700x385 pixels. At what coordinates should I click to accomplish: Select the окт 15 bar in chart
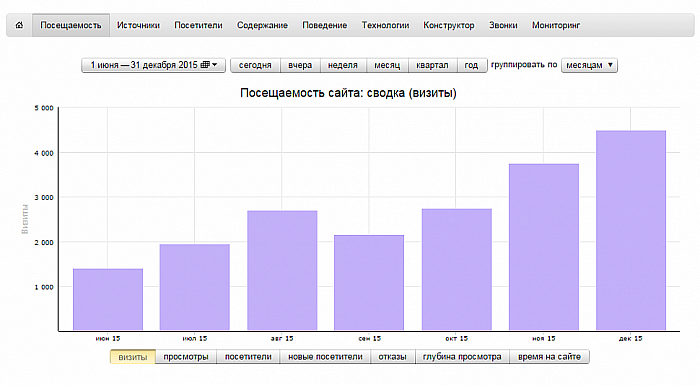click(x=457, y=270)
